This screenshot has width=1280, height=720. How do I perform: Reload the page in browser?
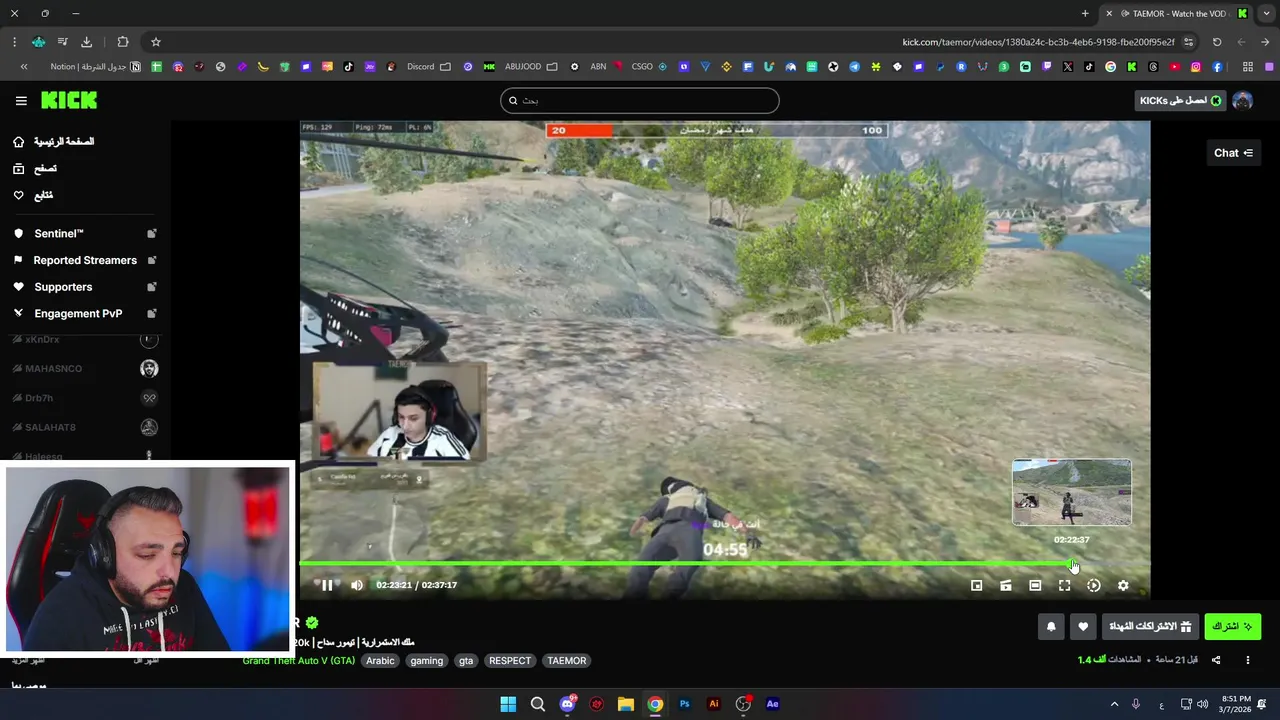(1217, 42)
